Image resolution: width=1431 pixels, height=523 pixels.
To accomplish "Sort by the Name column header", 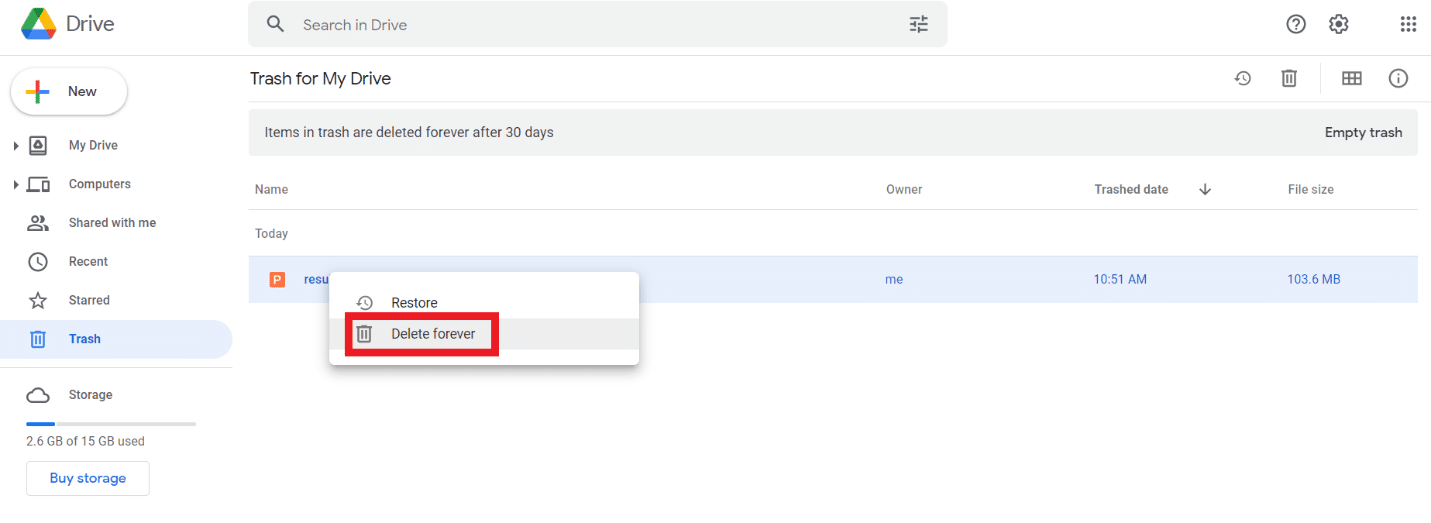I will (x=271, y=189).
